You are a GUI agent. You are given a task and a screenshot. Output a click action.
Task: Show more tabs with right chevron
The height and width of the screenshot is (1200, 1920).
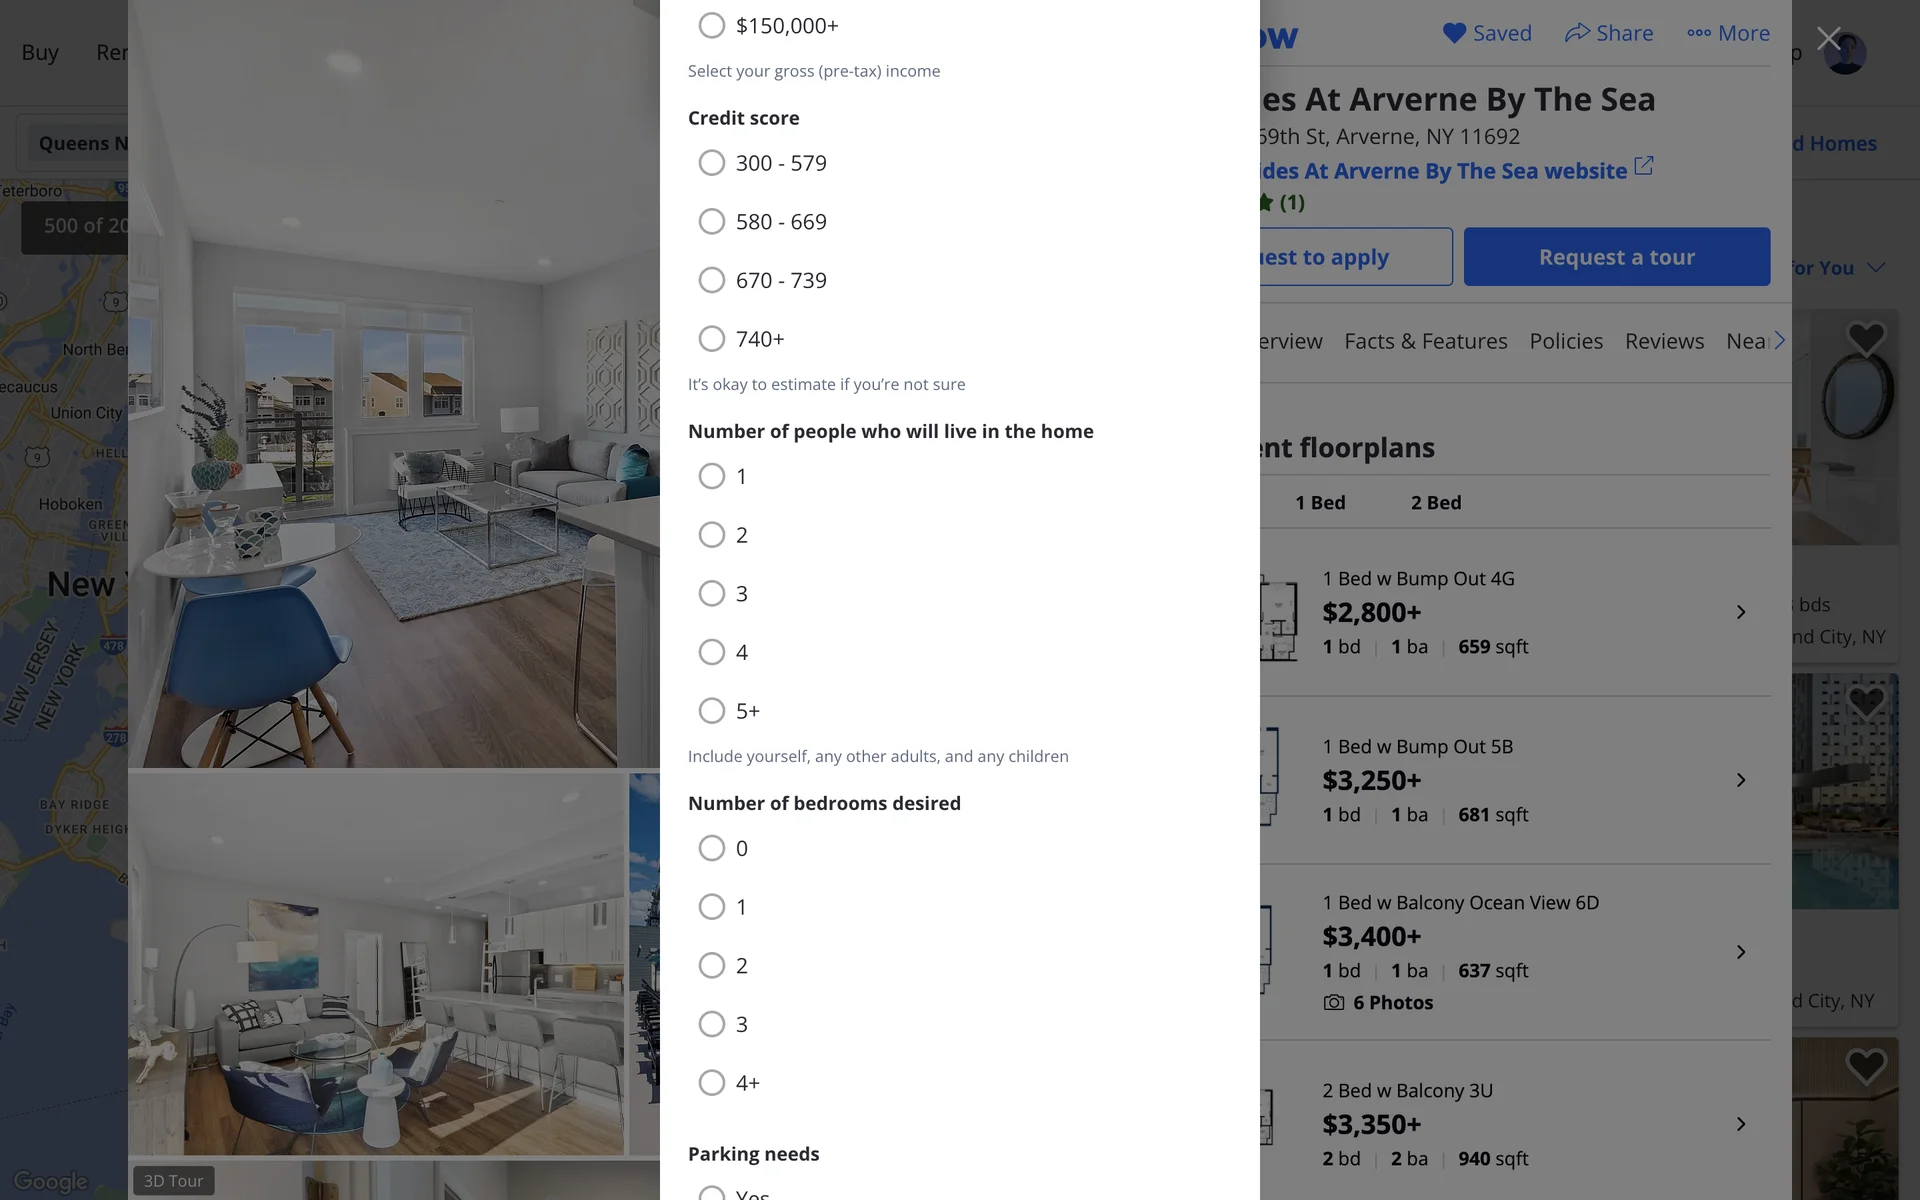pos(1779,341)
